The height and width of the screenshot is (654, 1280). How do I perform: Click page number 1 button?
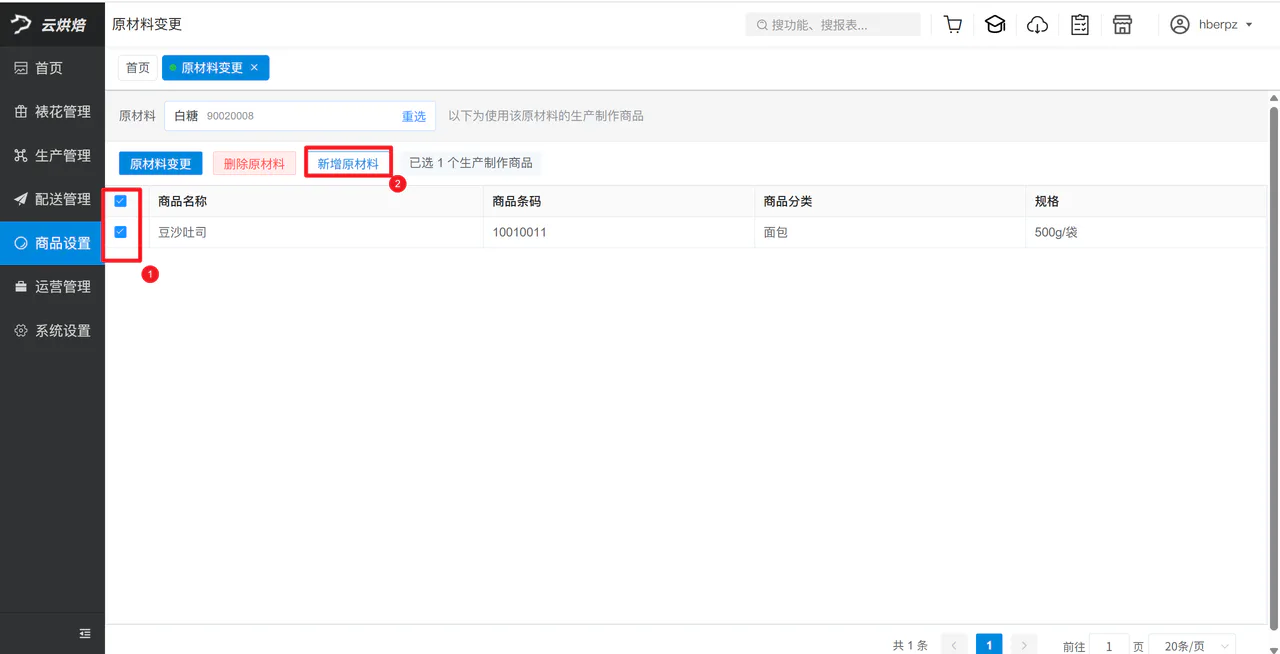tap(989, 646)
